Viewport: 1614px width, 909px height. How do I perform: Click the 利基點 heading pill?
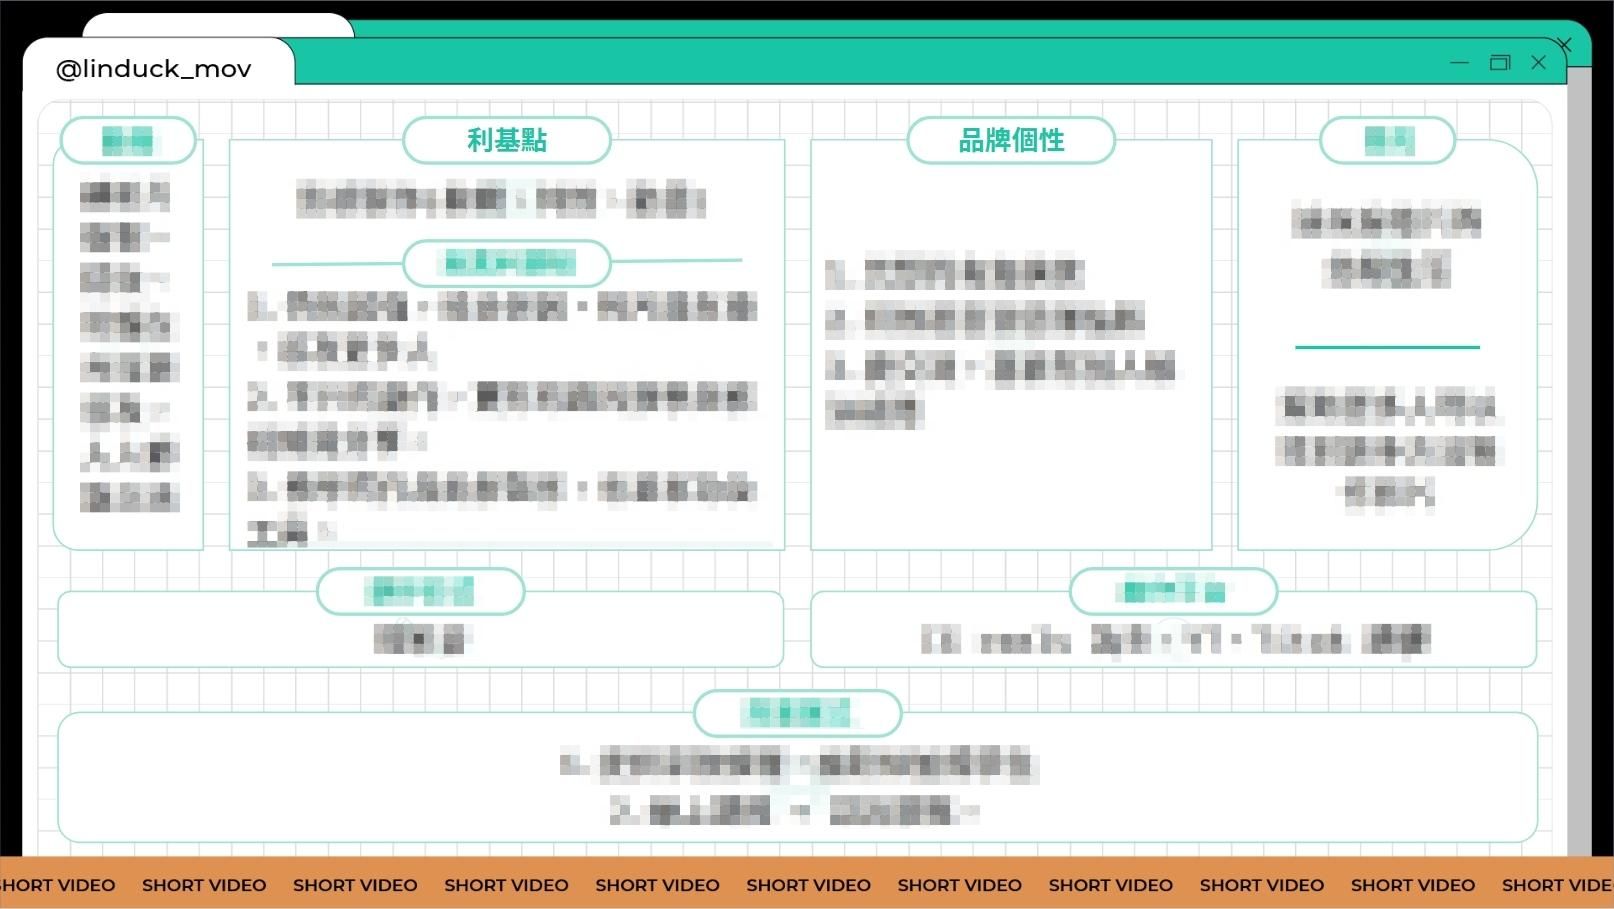pyautogui.click(x=506, y=140)
